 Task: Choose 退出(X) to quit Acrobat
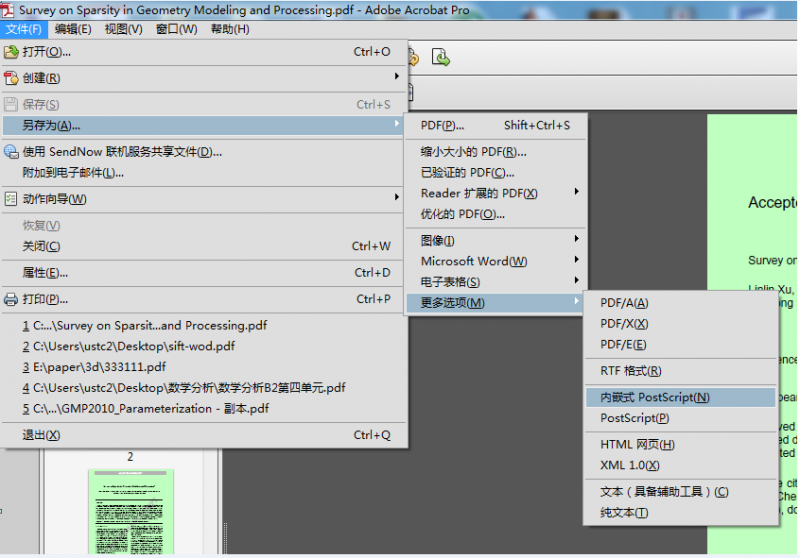click(204, 435)
